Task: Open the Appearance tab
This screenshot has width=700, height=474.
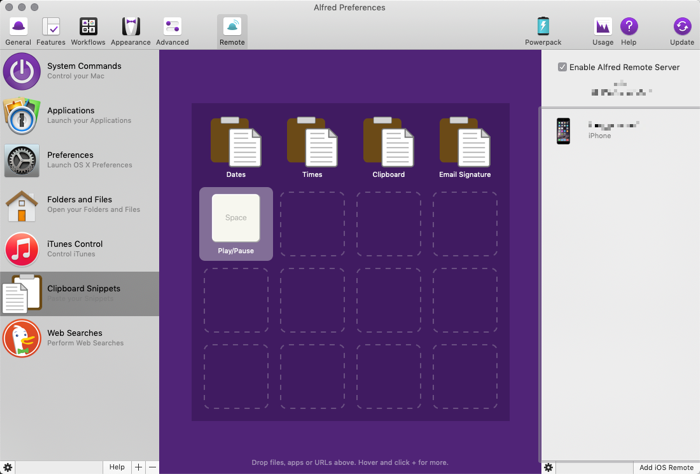Action: pyautogui.click(x=131, y=31)
